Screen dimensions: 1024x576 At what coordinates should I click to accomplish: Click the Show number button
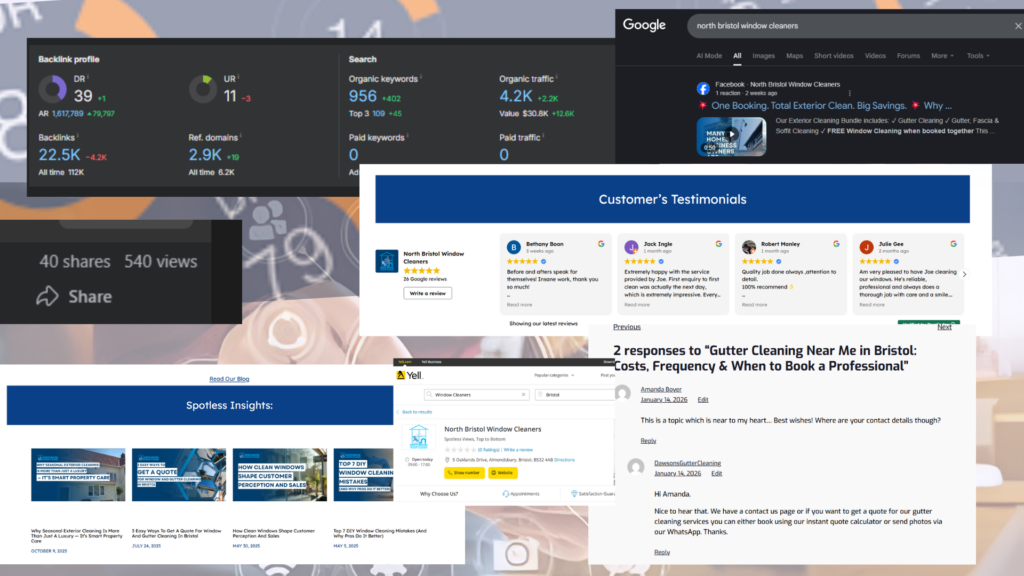click(465, 472)
